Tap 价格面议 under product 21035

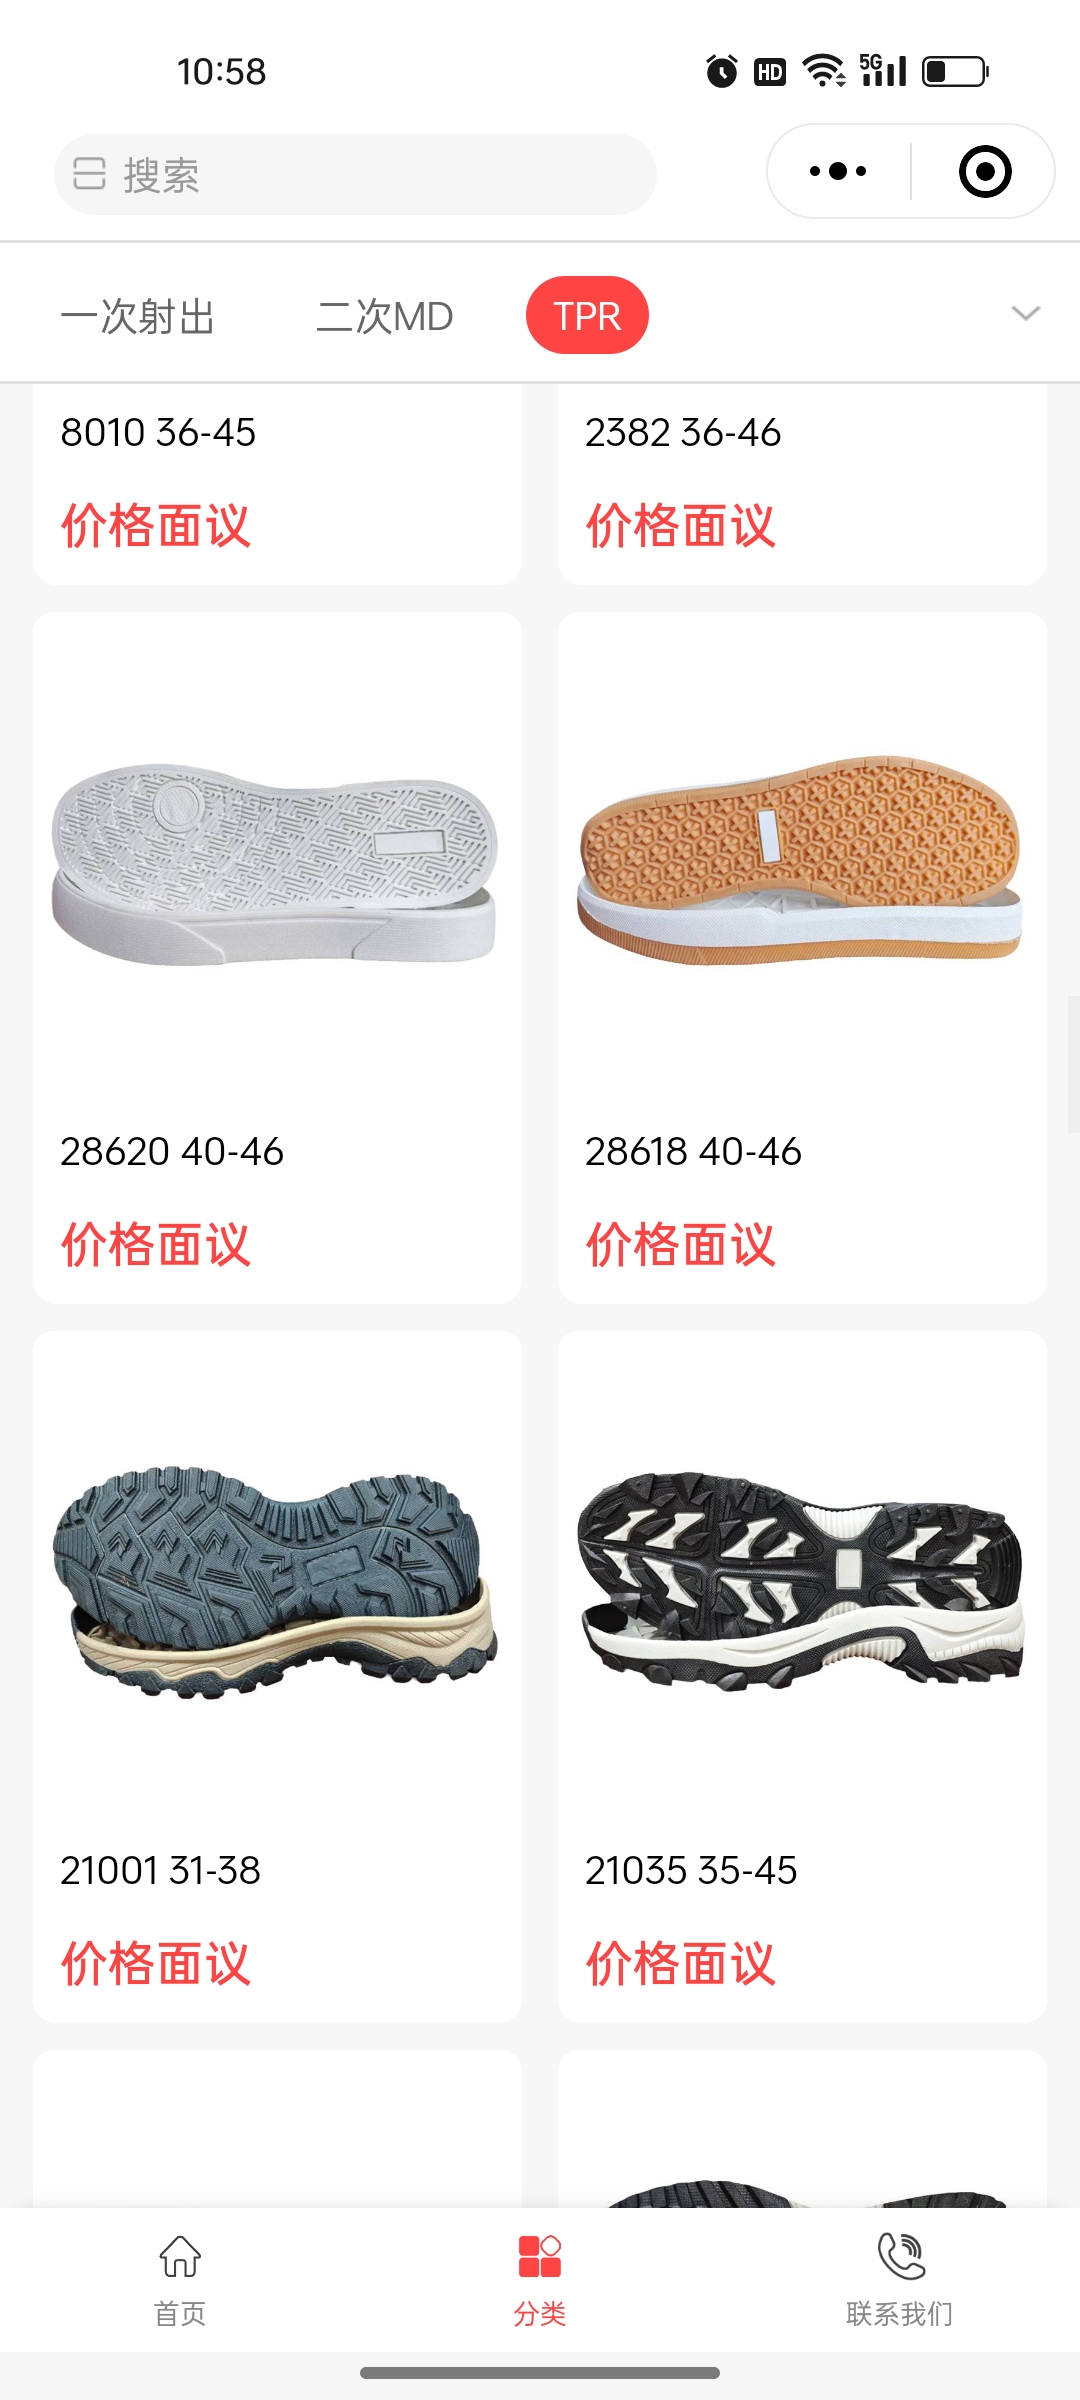click(x=680, y=1963)
